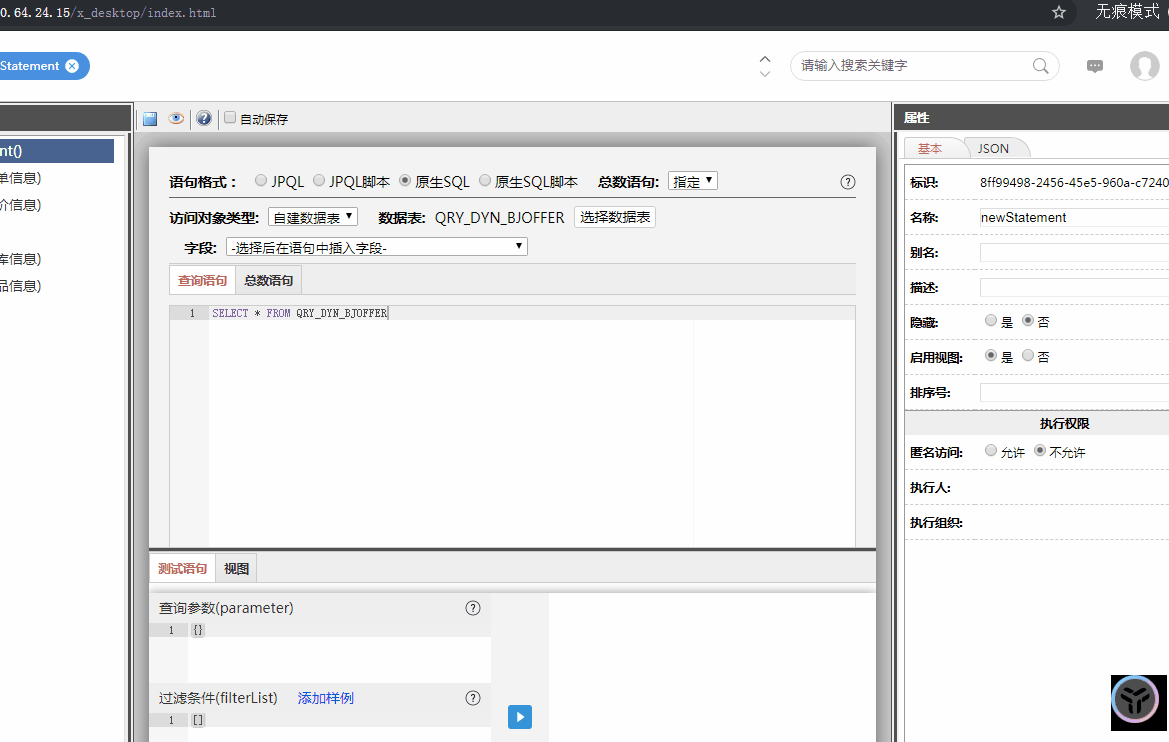
Task: Open the 自建数据表 object type dropdown
Action: pyautogui.click(x=312, y=217)
